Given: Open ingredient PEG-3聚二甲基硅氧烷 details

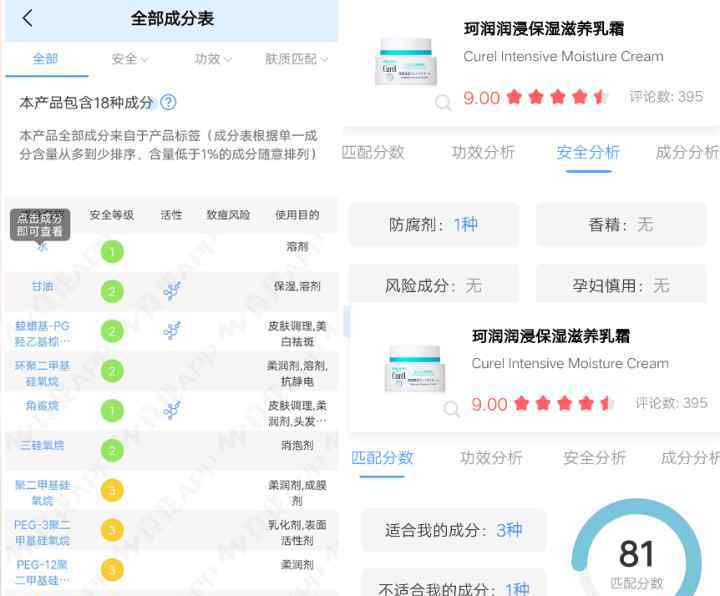Looking at the screenshot, I should [x=42, y=533].
